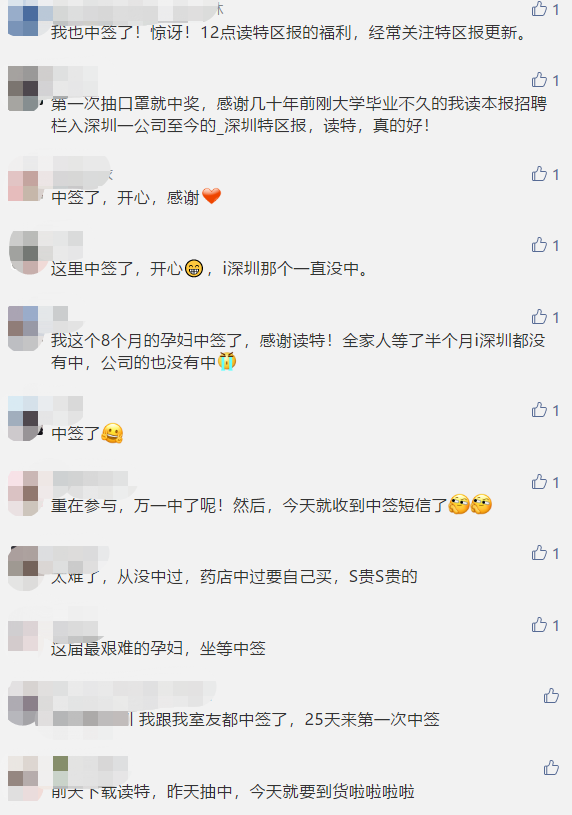The width and height of the screenshot is (572, 815).
Task: Like the 昨天抽中，今天就要到货 comment
Action: pyautogui.click(x=551, y=768)
